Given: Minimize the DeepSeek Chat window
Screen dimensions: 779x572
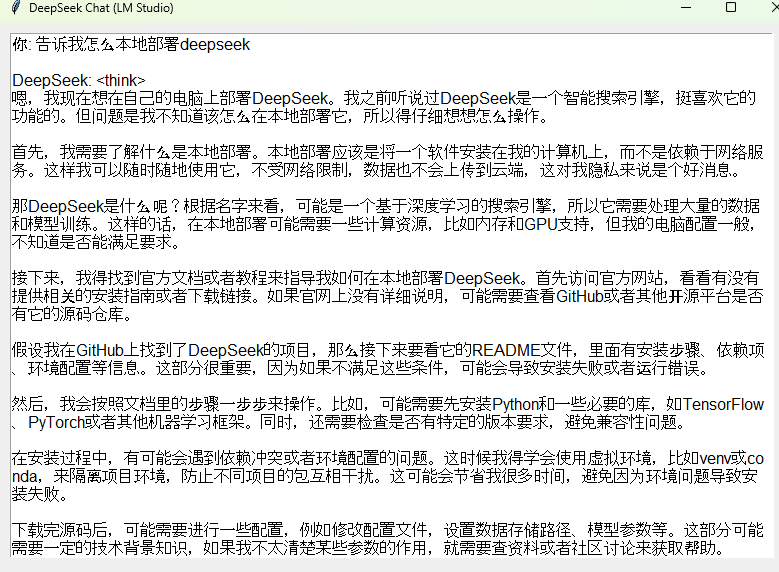Looking at the screenshot, I should pyautogui.click(x=686, y=7).
